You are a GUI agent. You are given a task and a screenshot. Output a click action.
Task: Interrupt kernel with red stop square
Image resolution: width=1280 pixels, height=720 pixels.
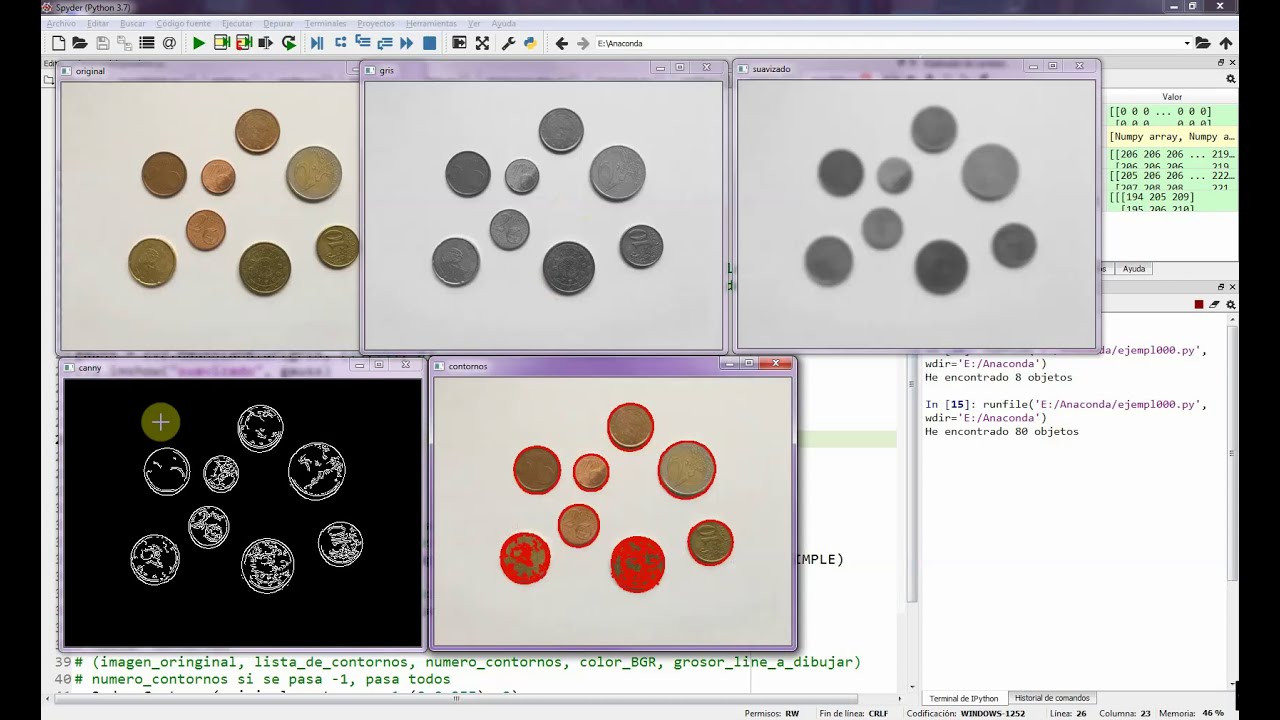1199,305
